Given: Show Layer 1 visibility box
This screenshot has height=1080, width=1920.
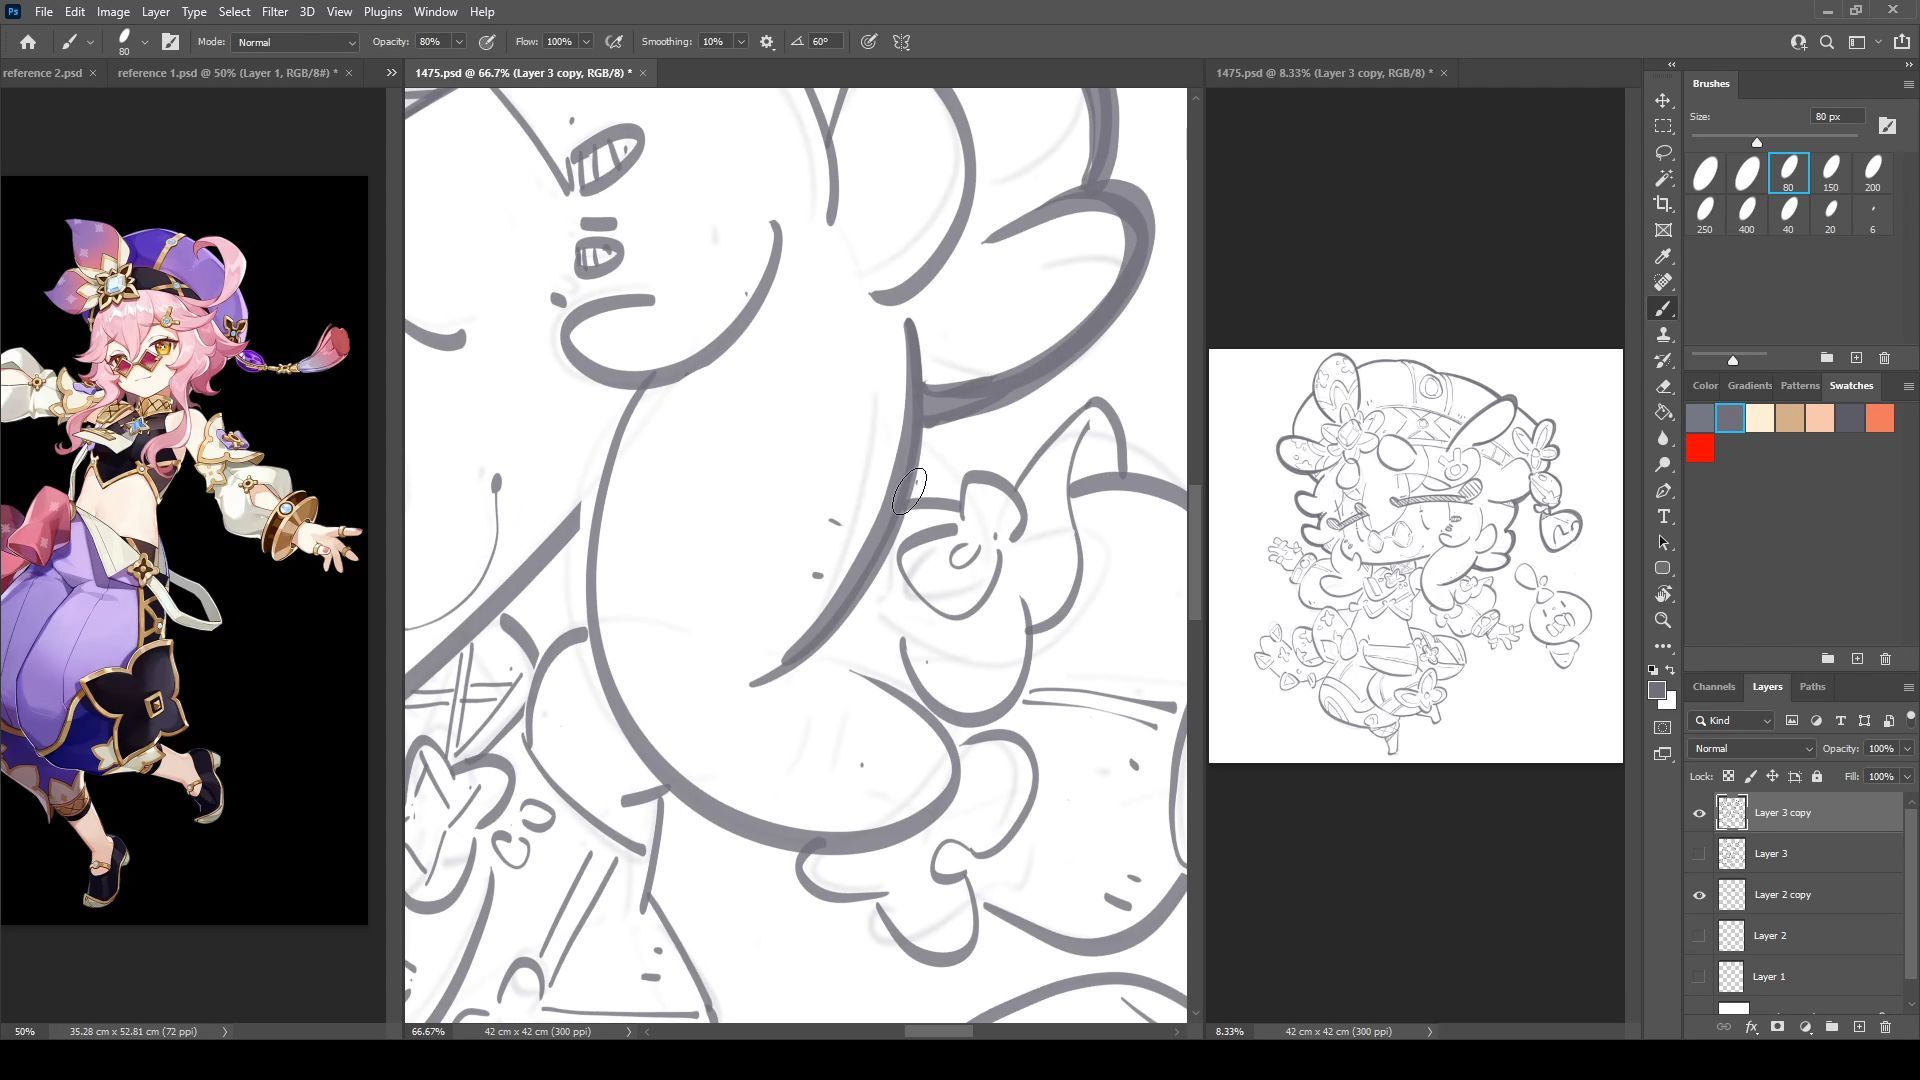Looking at the screenshot, I should [x=1699, y=977].
